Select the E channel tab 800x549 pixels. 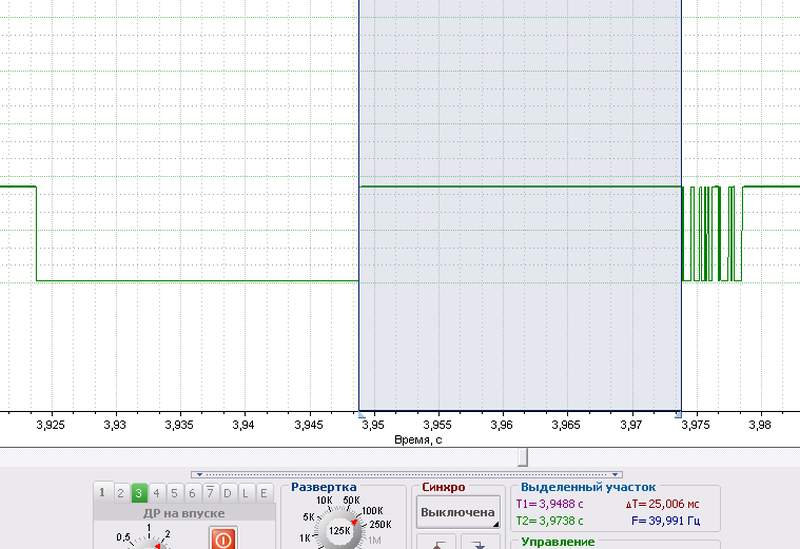coord(264,492)
